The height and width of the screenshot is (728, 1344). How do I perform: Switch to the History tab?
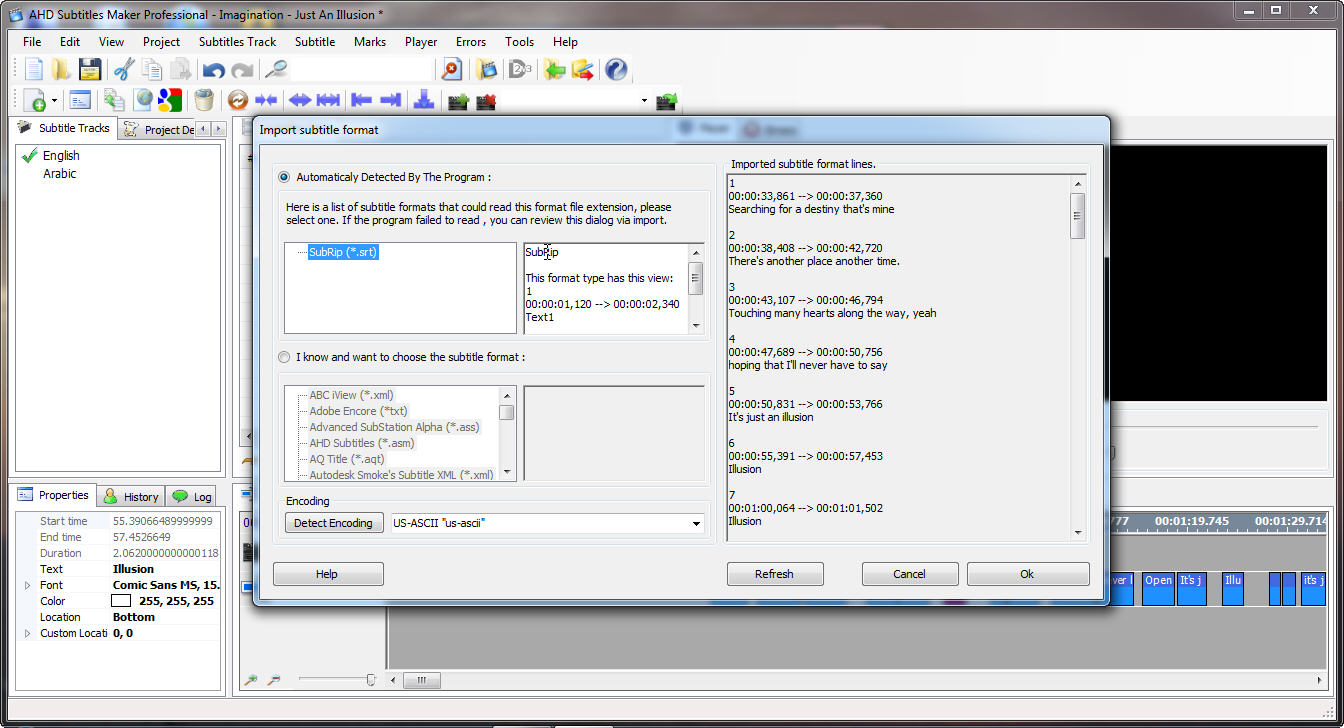131,496
